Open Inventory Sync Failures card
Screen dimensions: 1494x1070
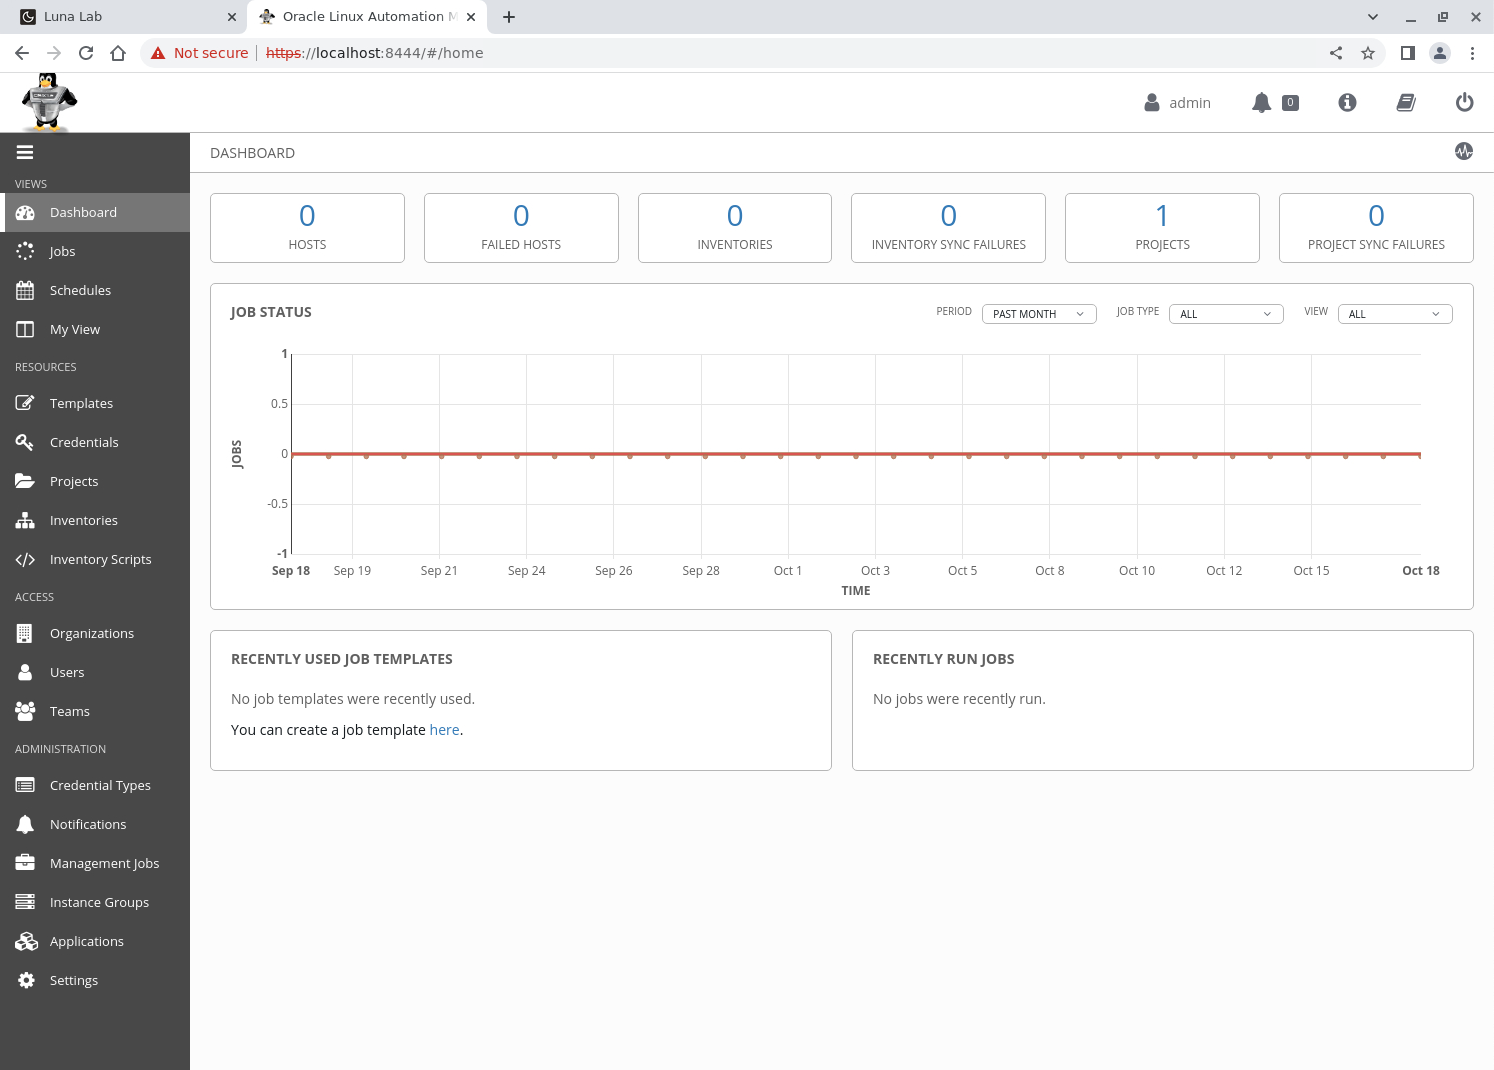(948, 228)
